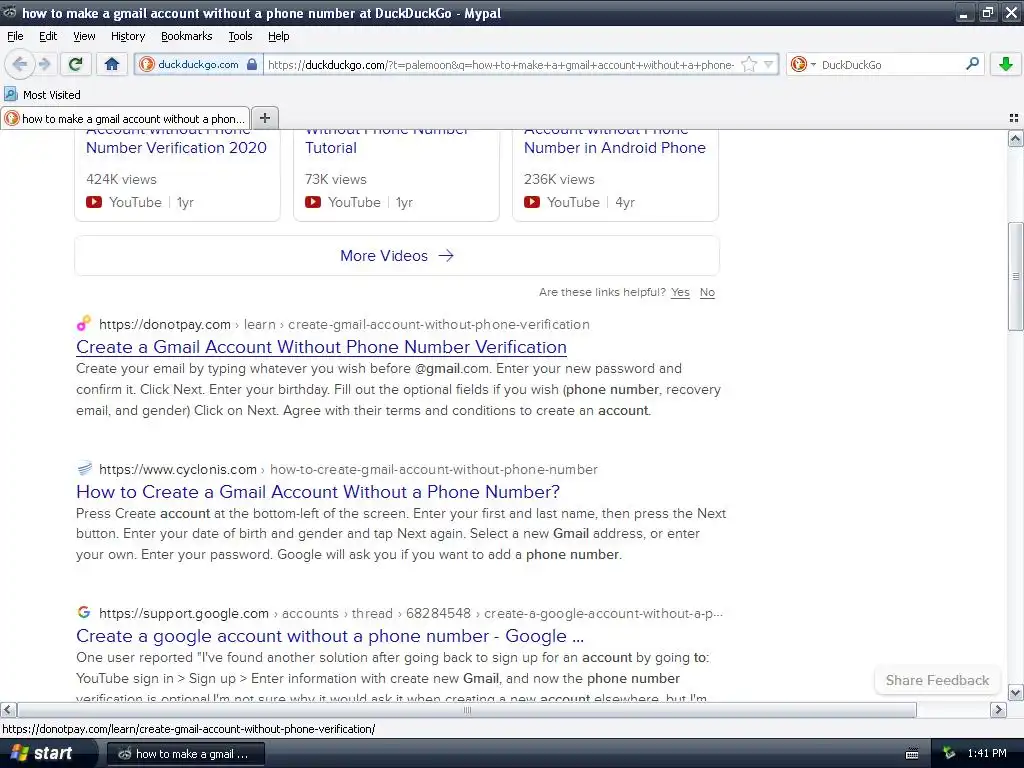Screen dimensions: 1024x768
Task: Open the Edit menu
Action: [48, 36]
